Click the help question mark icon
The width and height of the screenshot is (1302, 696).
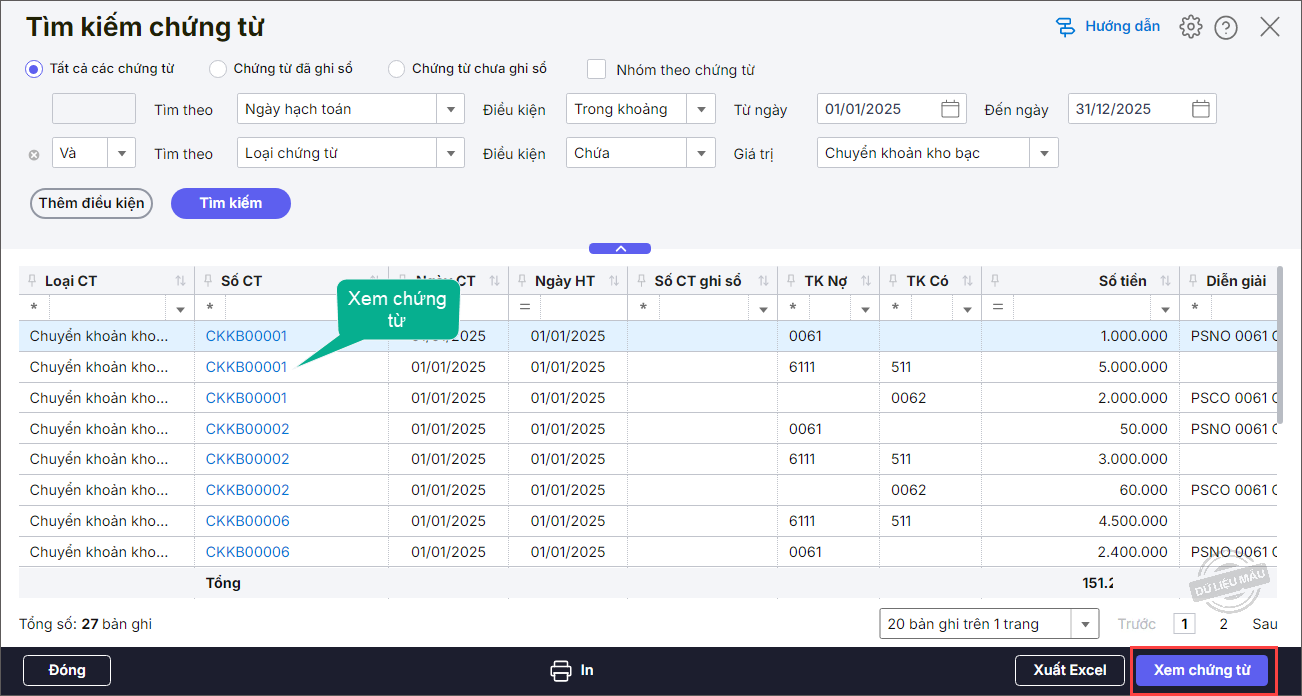(1226, 27)
